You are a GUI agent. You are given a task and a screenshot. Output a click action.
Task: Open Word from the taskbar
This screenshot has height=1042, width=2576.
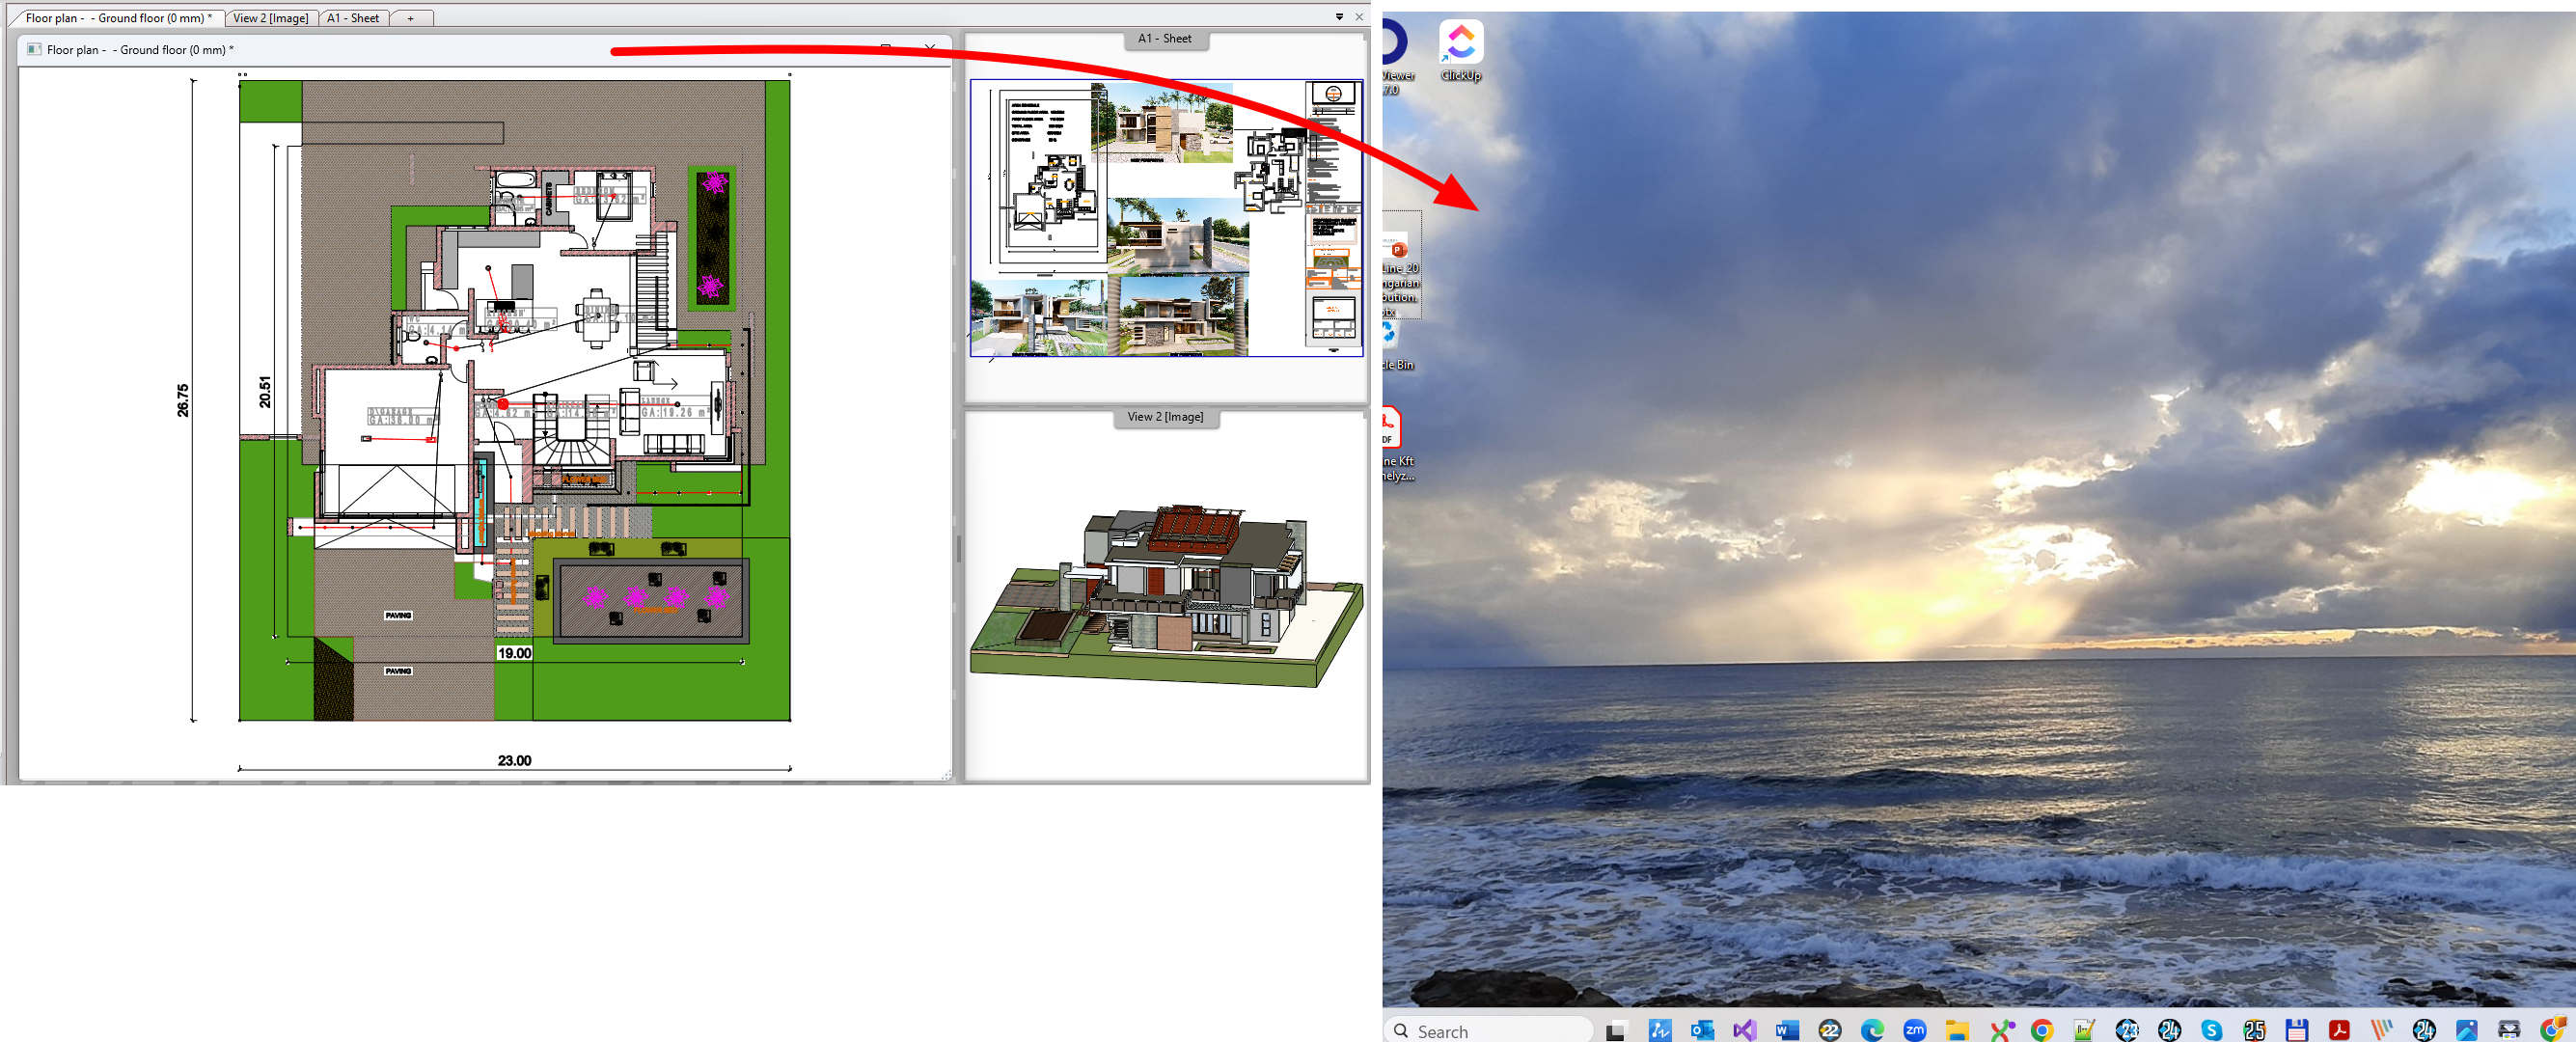click(x=1787, y=1030)
